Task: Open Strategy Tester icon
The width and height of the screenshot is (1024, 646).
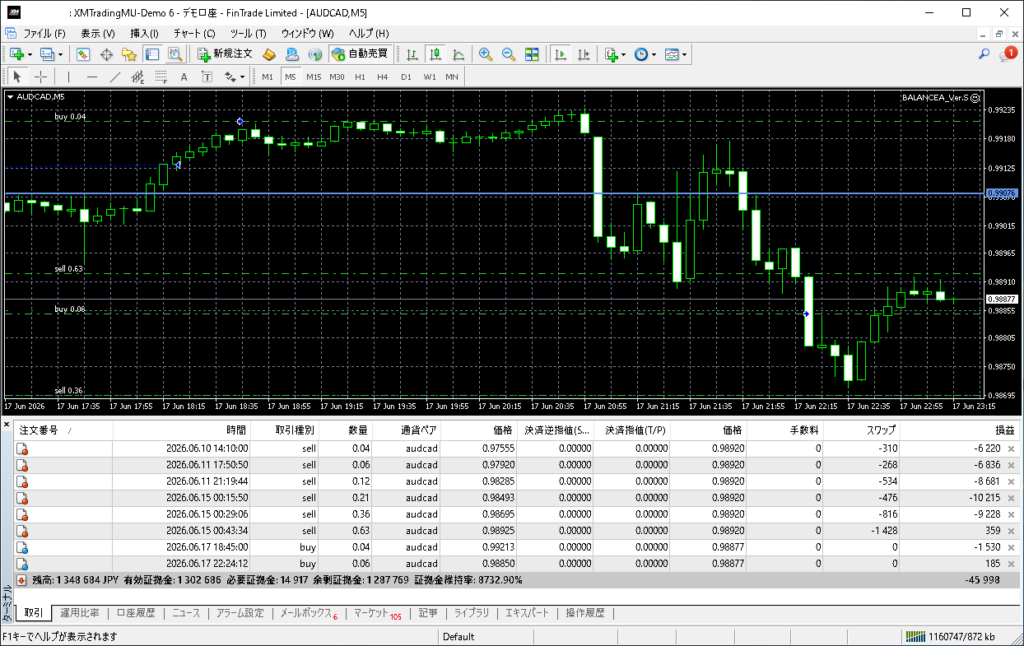Action: pyautogui.click(x=174, y=54)
